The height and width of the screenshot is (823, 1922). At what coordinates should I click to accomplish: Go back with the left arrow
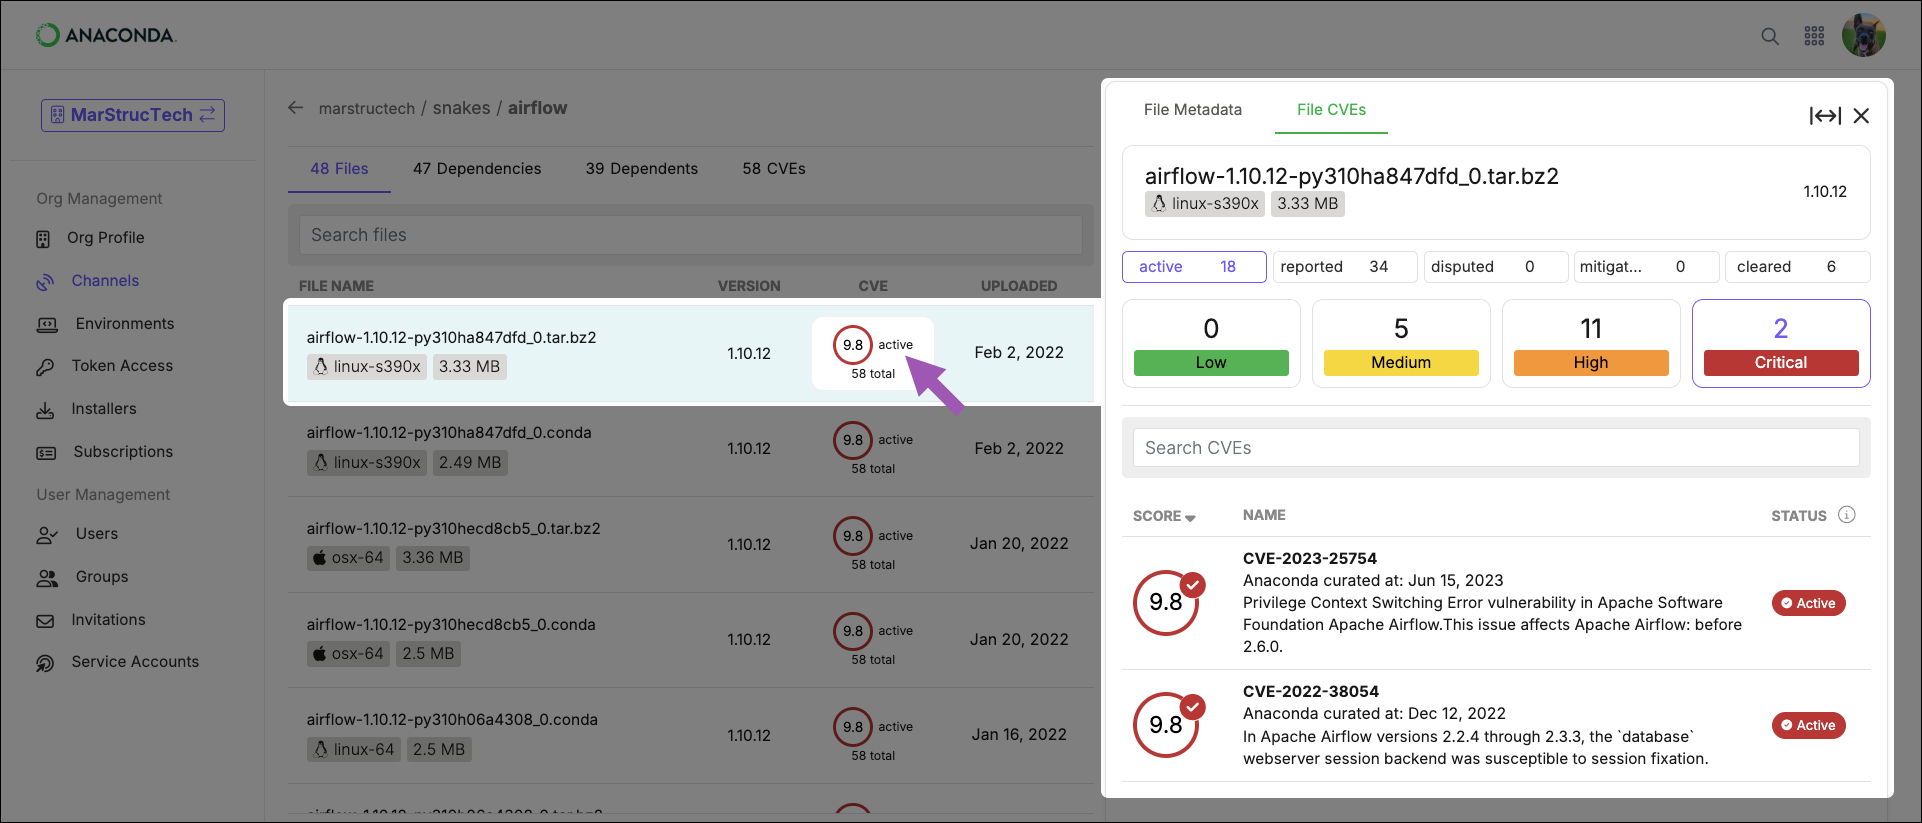click(x=295, y=108)
